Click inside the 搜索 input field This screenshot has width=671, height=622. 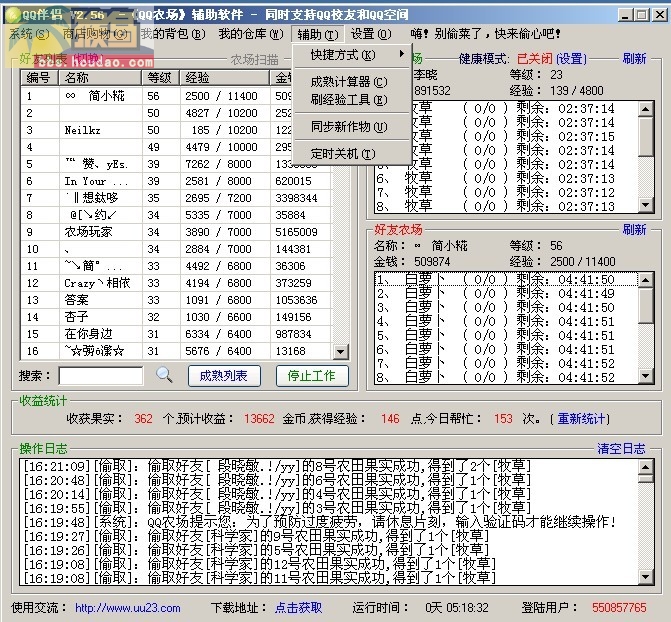[x=101, y=376]
